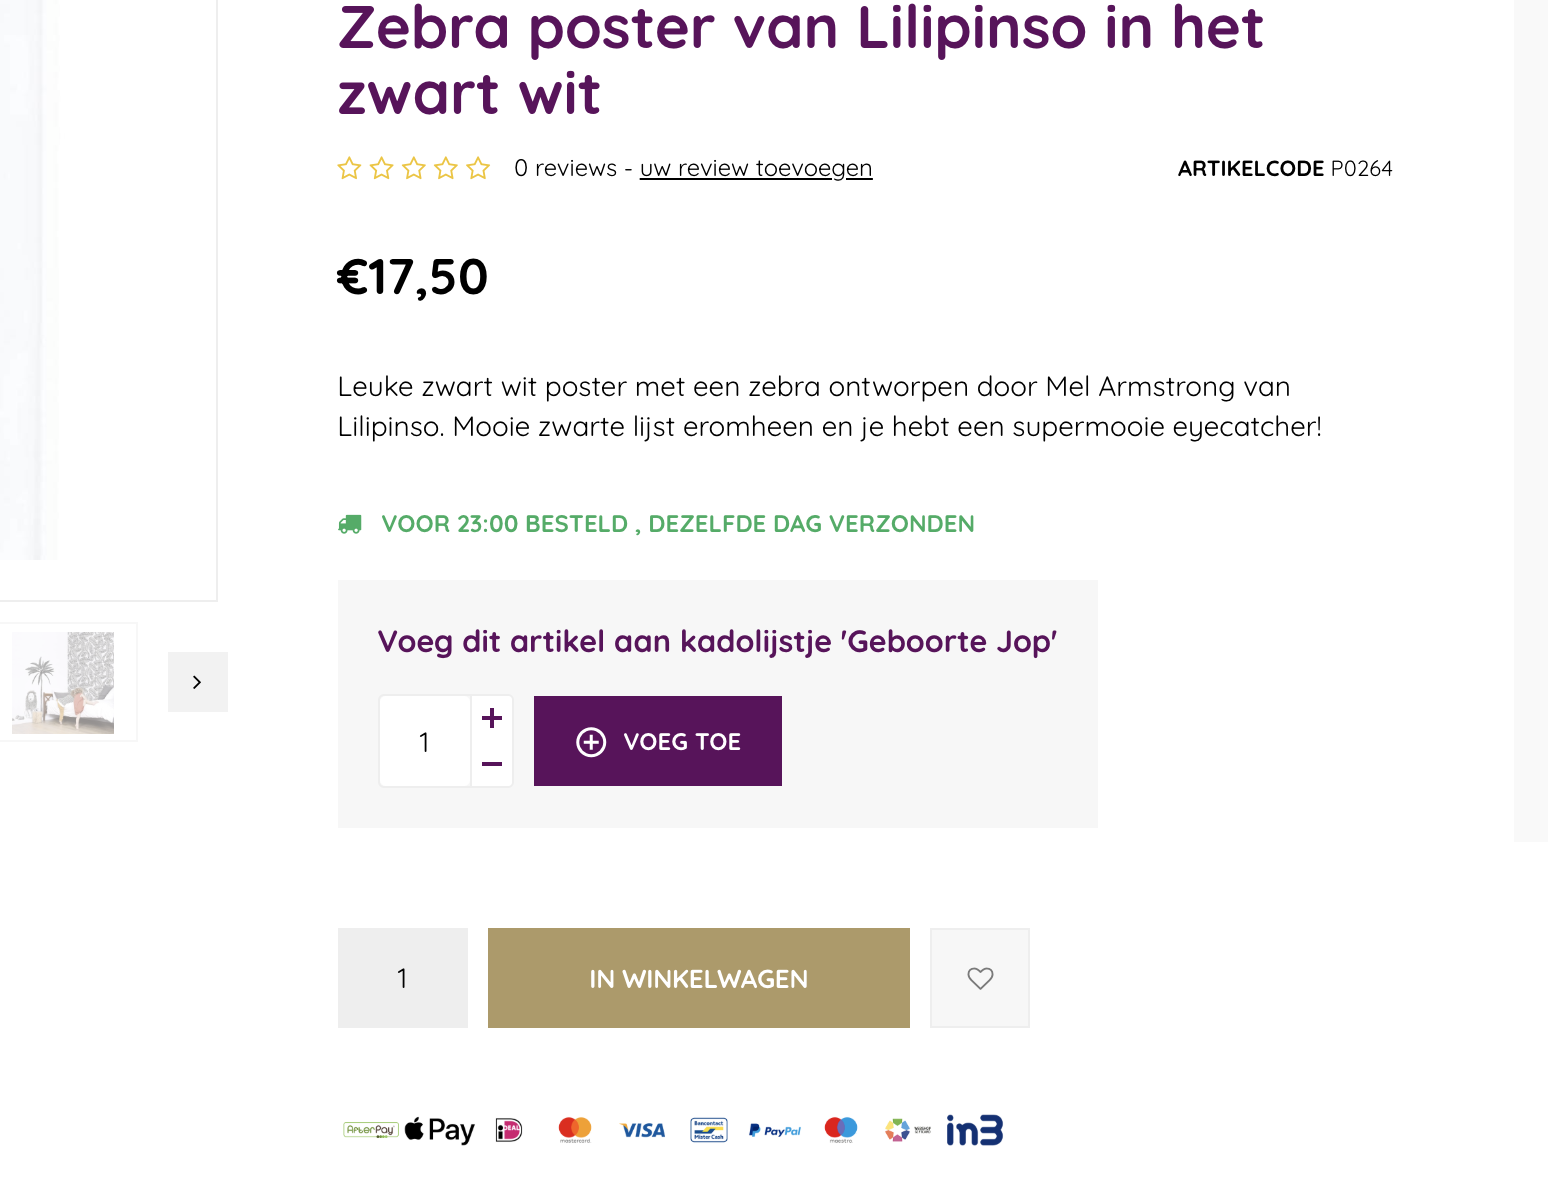Click the iDEAL payment icon
Image resolution: width=1548 pixels, height=1186 pixels.
pos(509,1130)
